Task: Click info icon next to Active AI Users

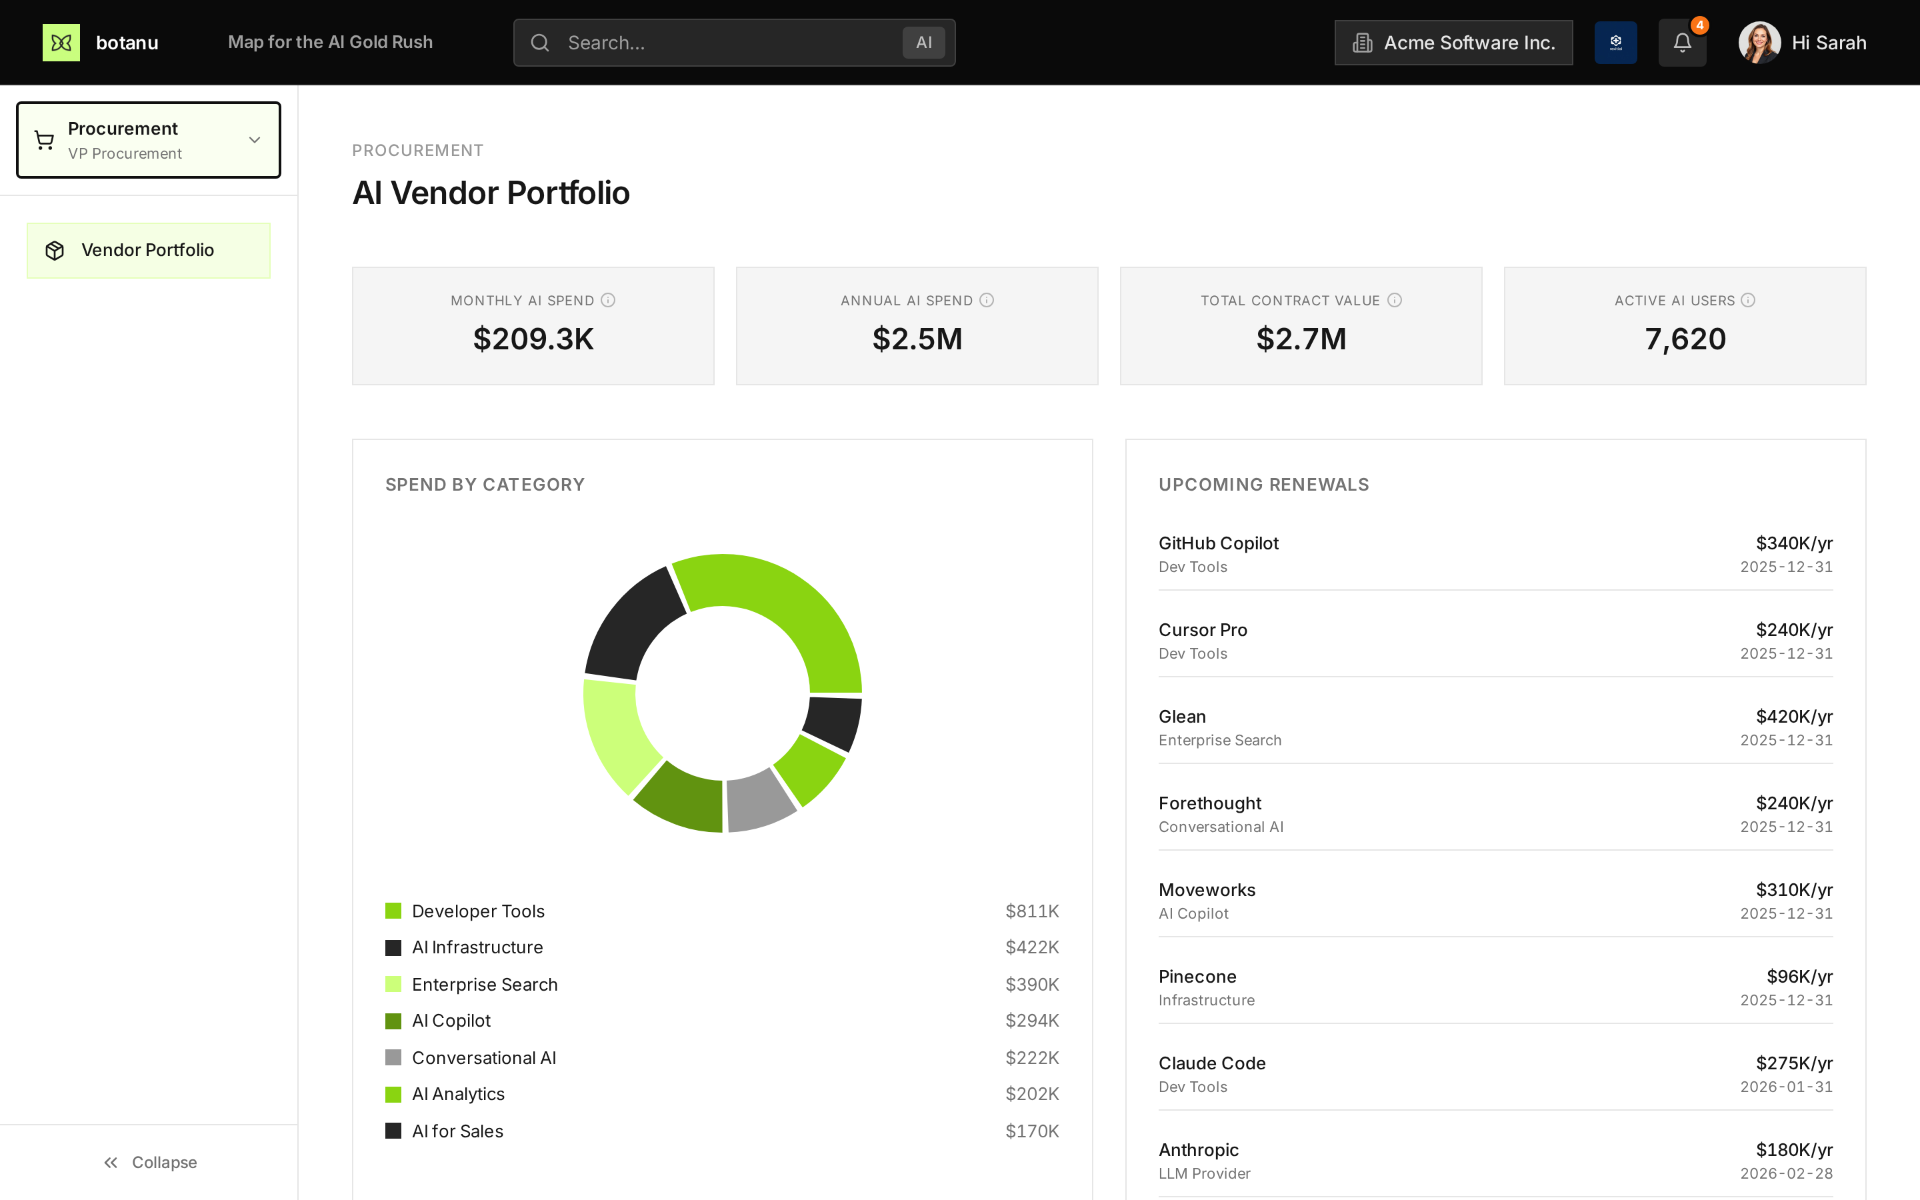Action: (1748, 300)
